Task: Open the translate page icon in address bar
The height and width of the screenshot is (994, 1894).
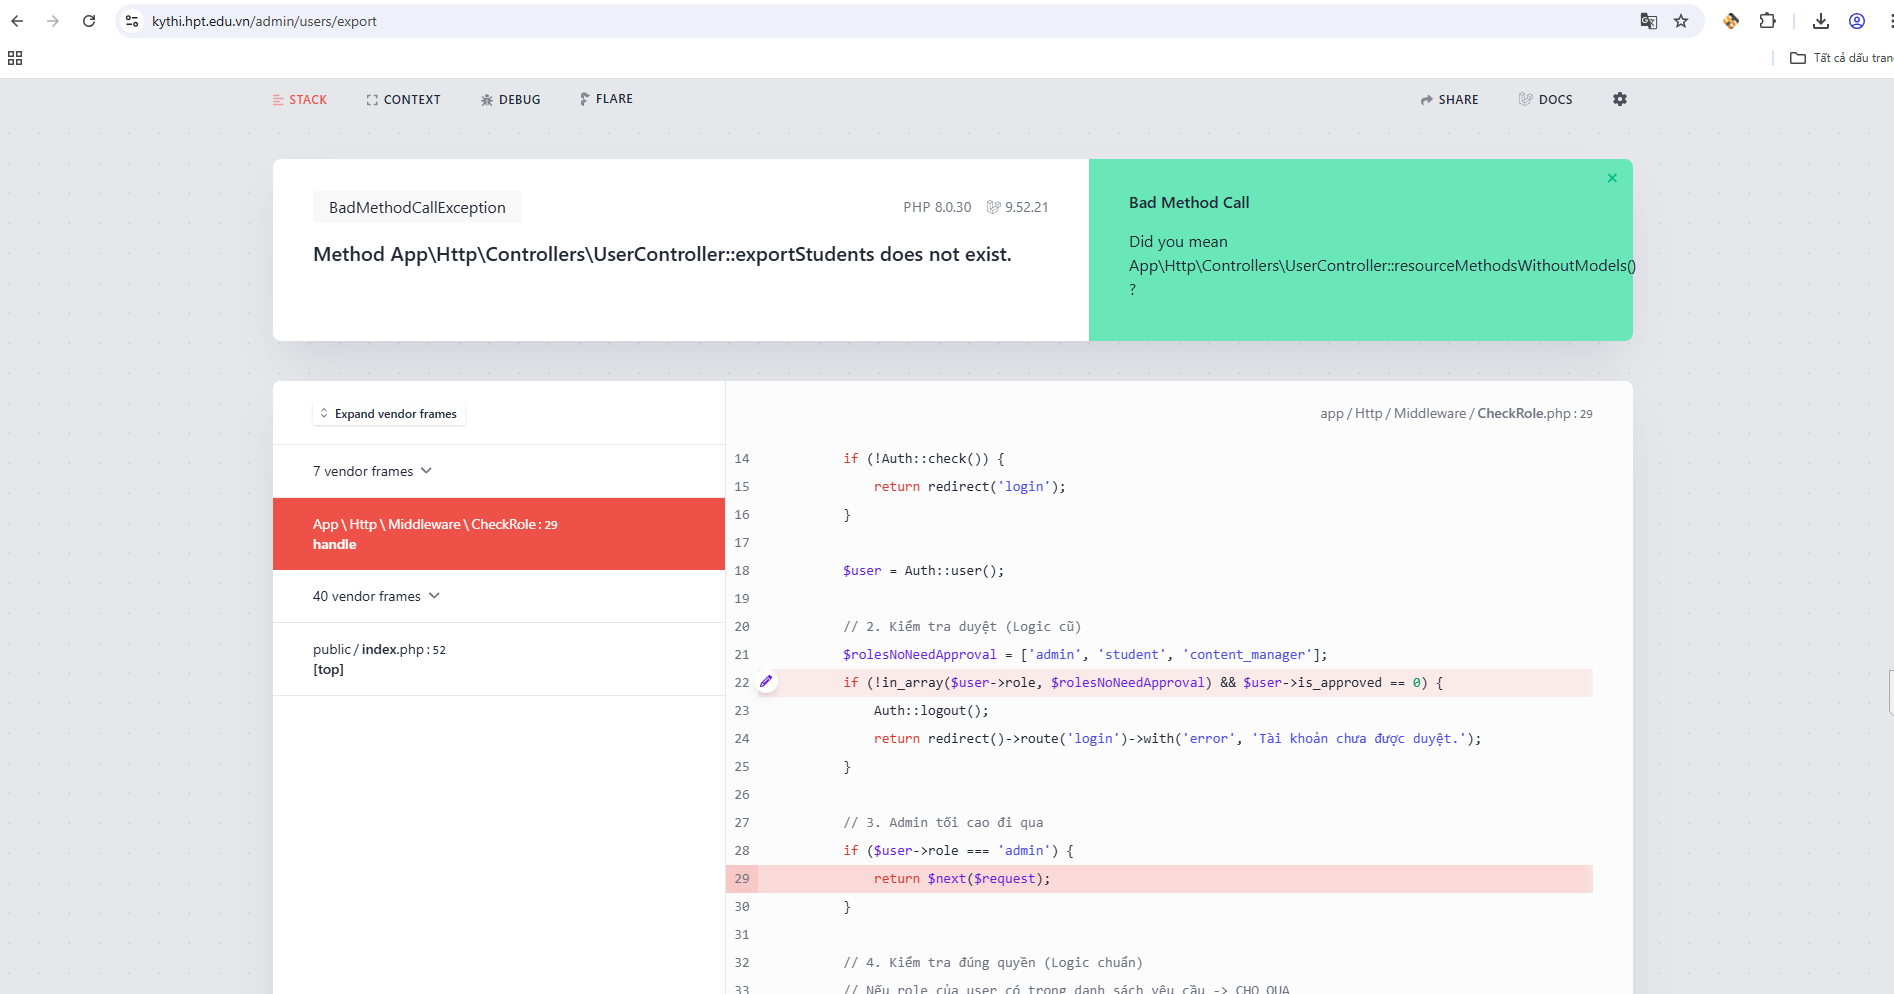Action: 1649,21
